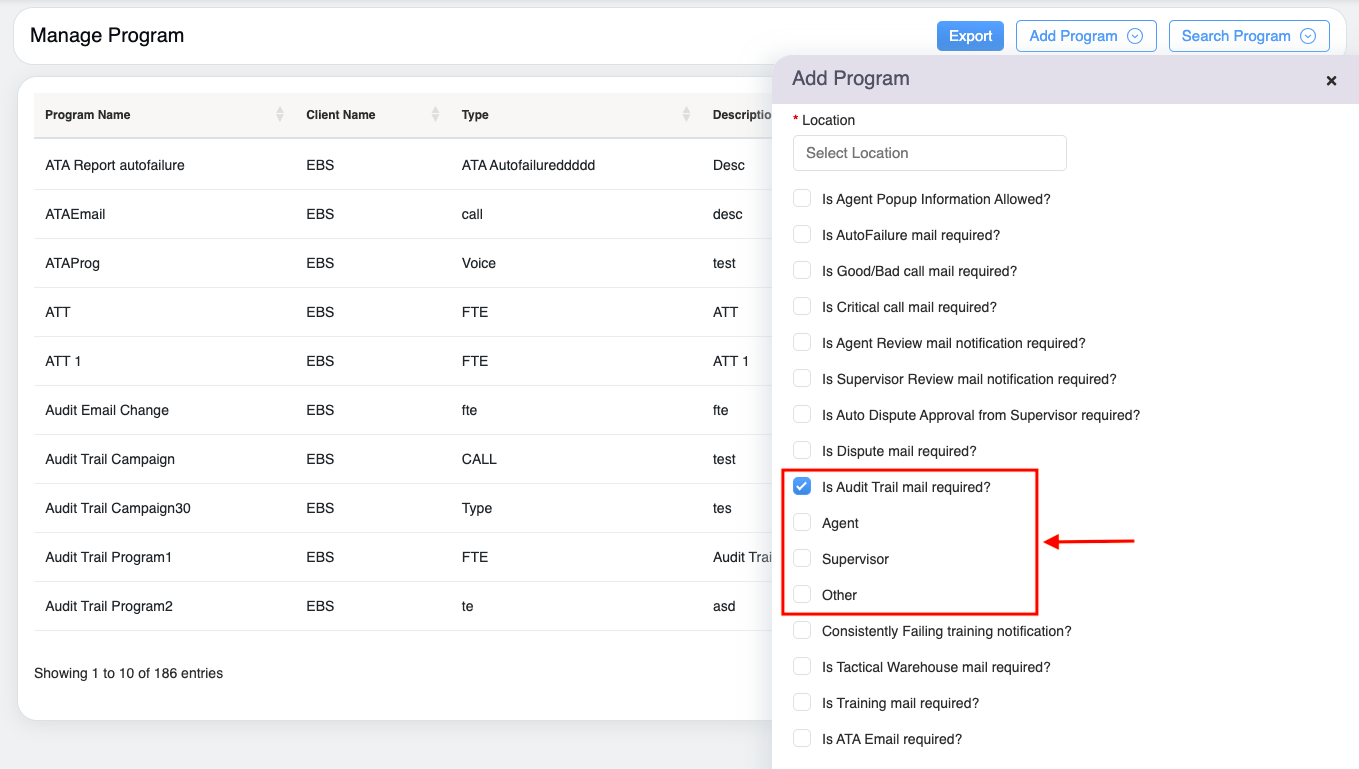Close the Add Program panel
This screenshot has width=1359, height=769.
(1331, 80)
